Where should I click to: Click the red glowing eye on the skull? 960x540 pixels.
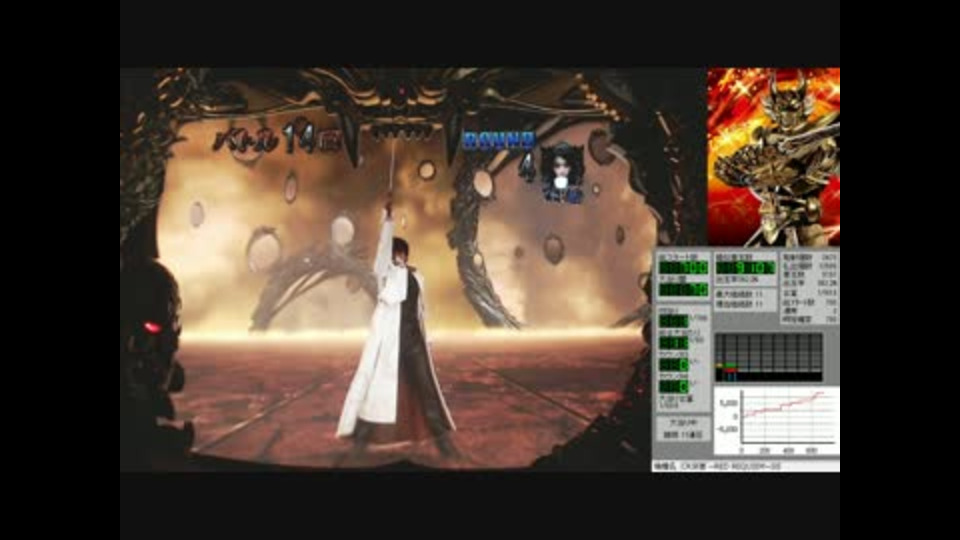[x=152, y=328]
